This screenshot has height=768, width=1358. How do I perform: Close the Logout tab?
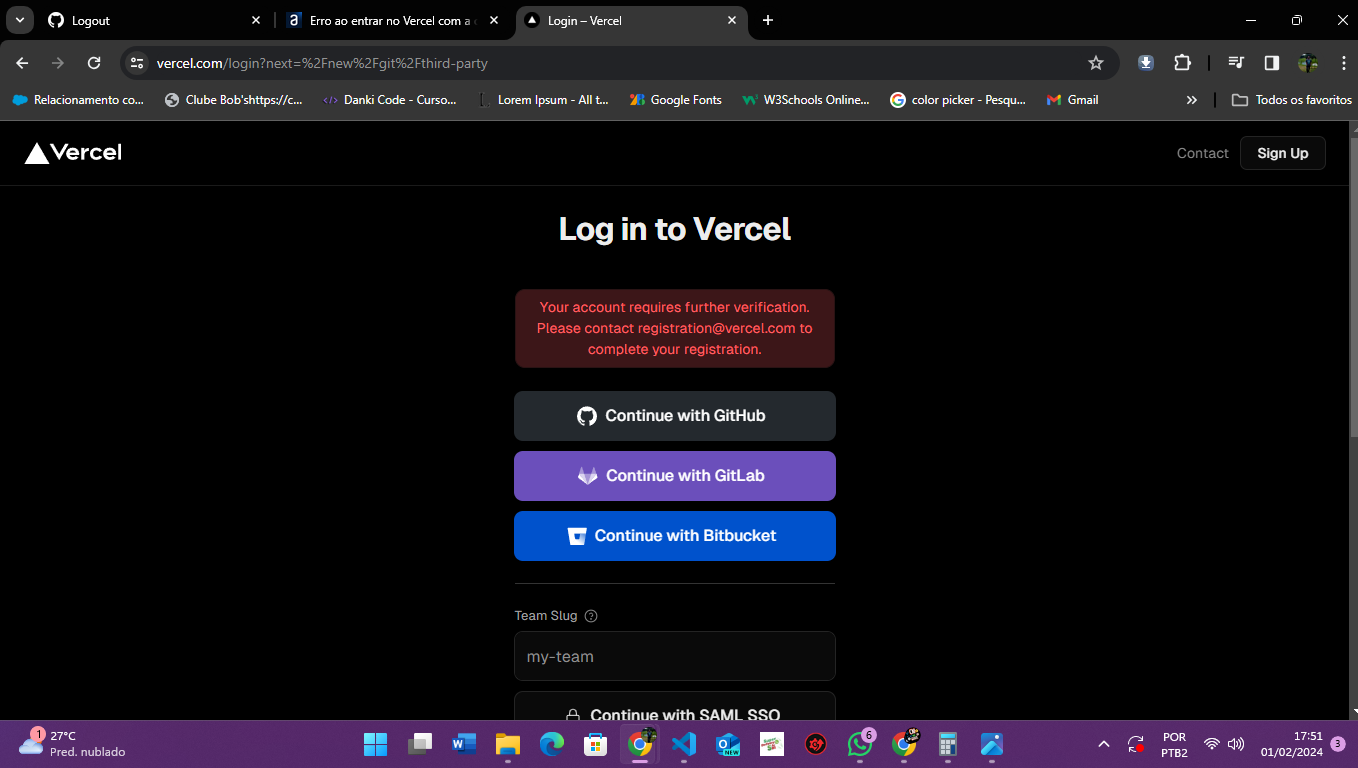pos(256,20)
